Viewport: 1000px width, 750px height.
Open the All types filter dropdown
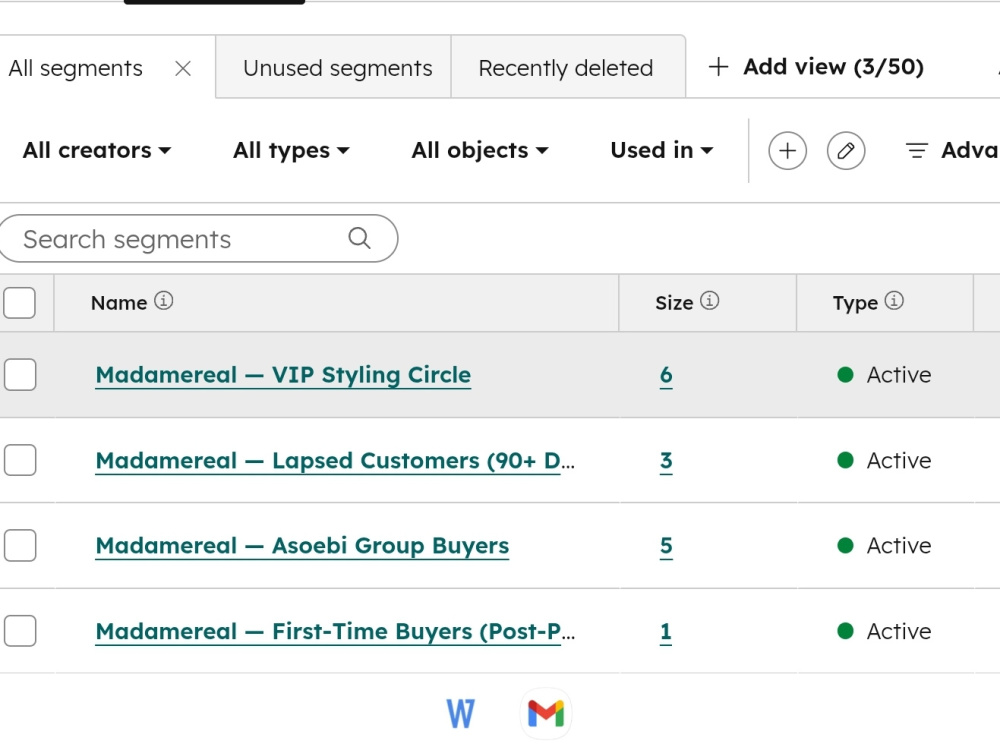(291, 151)
